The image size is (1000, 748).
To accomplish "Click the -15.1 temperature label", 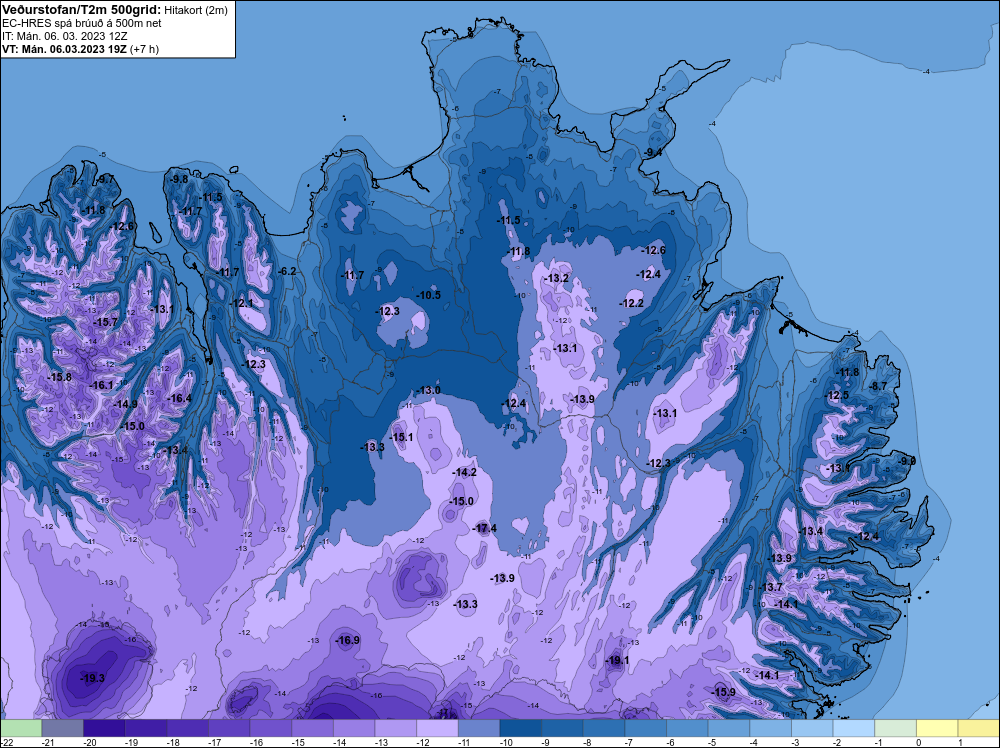I will (401, 437).
